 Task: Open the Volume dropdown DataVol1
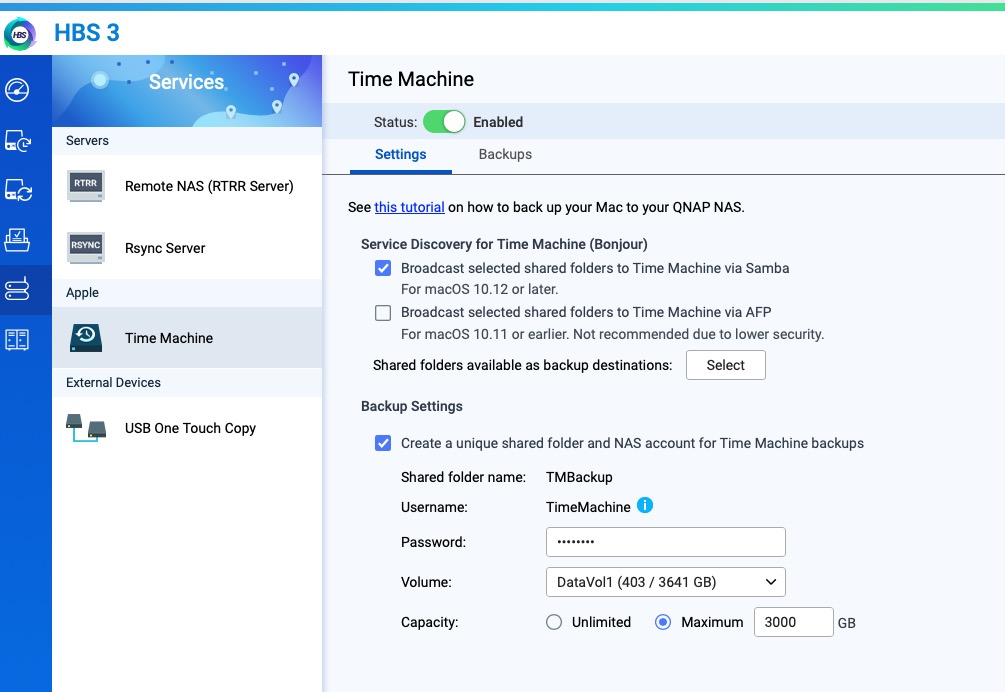tap(666, 582)
